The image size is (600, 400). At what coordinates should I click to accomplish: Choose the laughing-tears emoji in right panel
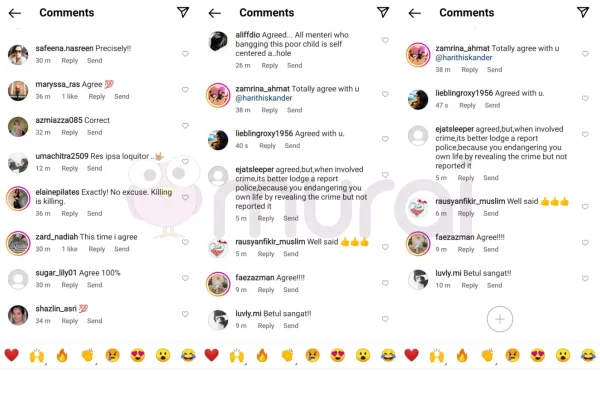click(588, 355)
